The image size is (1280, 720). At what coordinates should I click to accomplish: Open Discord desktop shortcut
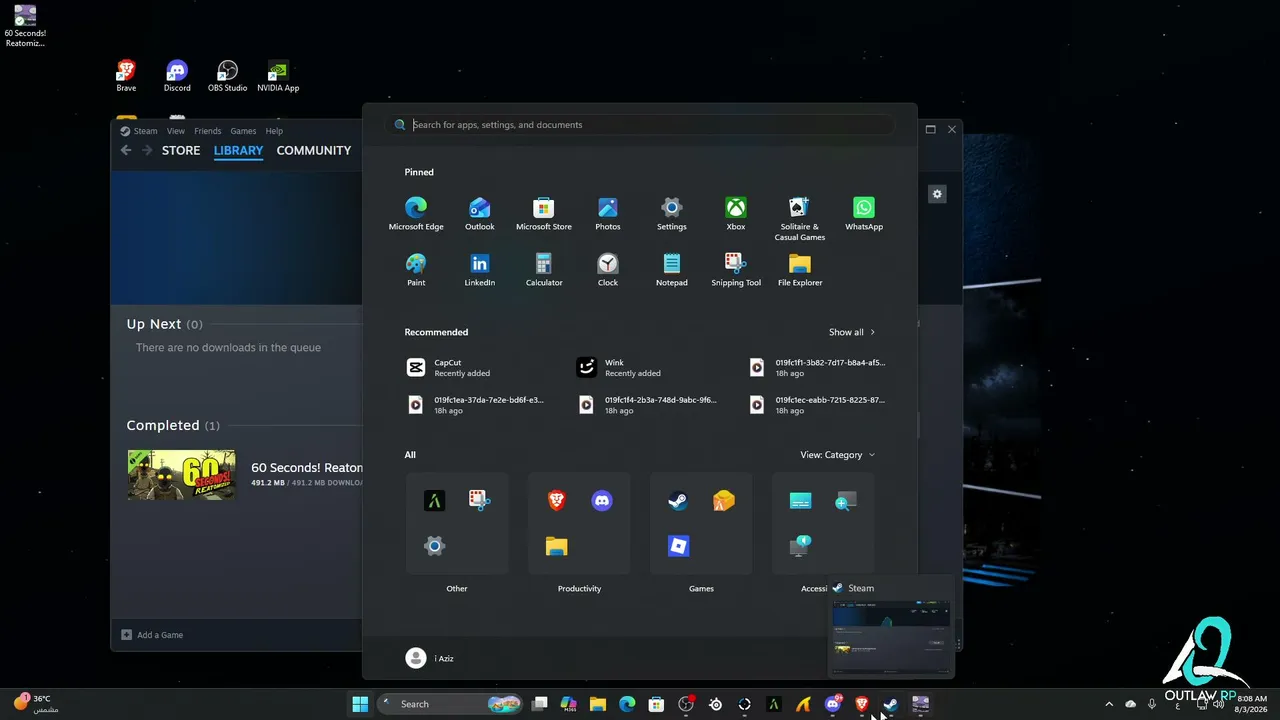click(x=177, y=76)
